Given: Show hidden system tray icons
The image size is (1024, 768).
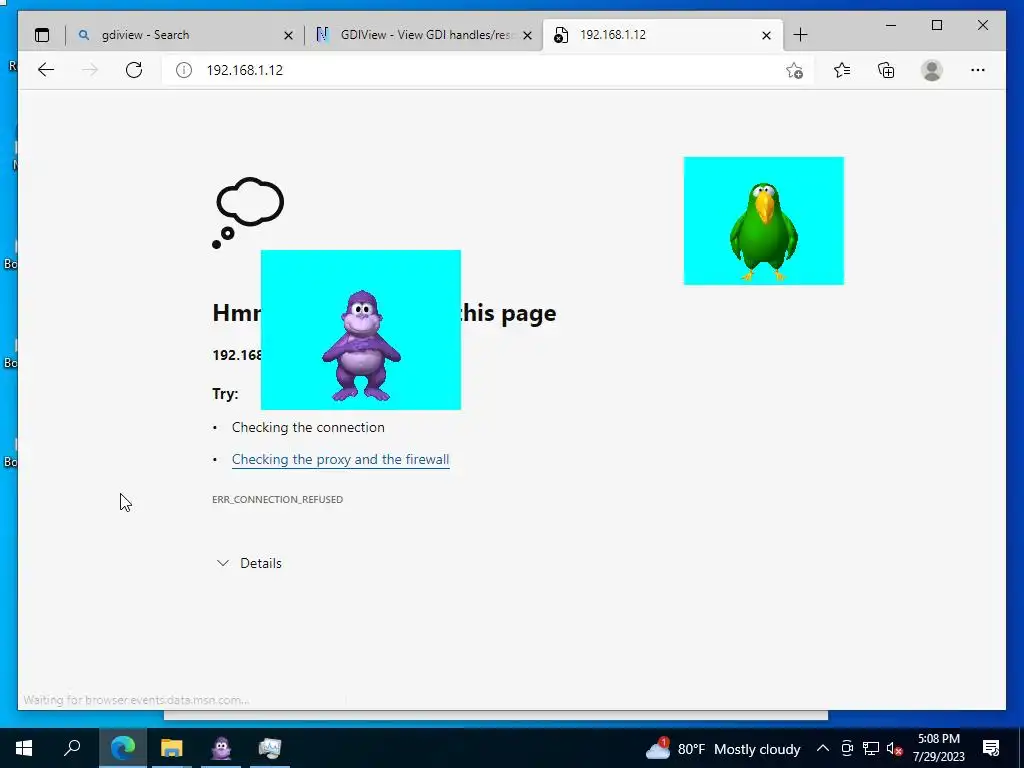Looking at the screenshot, I should coord(823,748).
